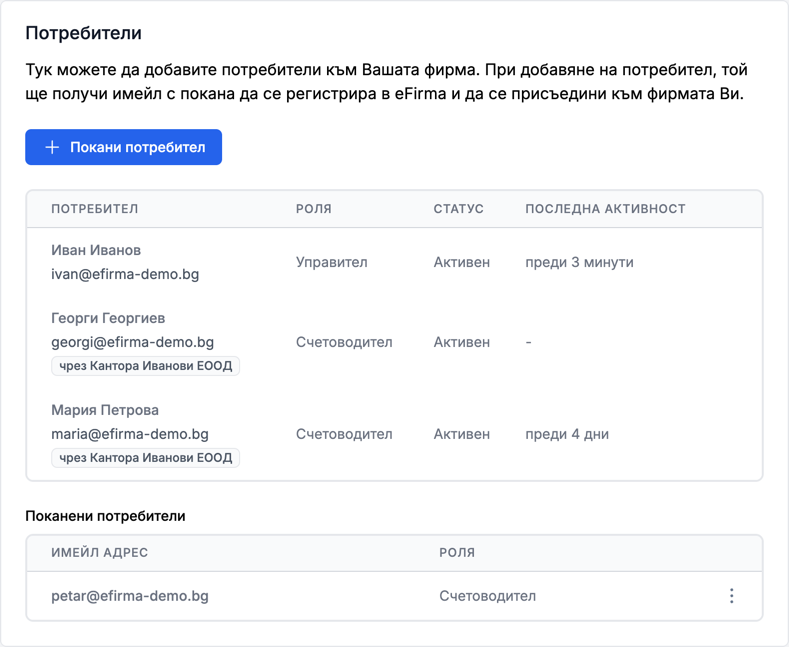The image size is (789, 647).
Task: Click the Кантора Иванови ЕООД badge under Мария
Action: click(145, 458)
